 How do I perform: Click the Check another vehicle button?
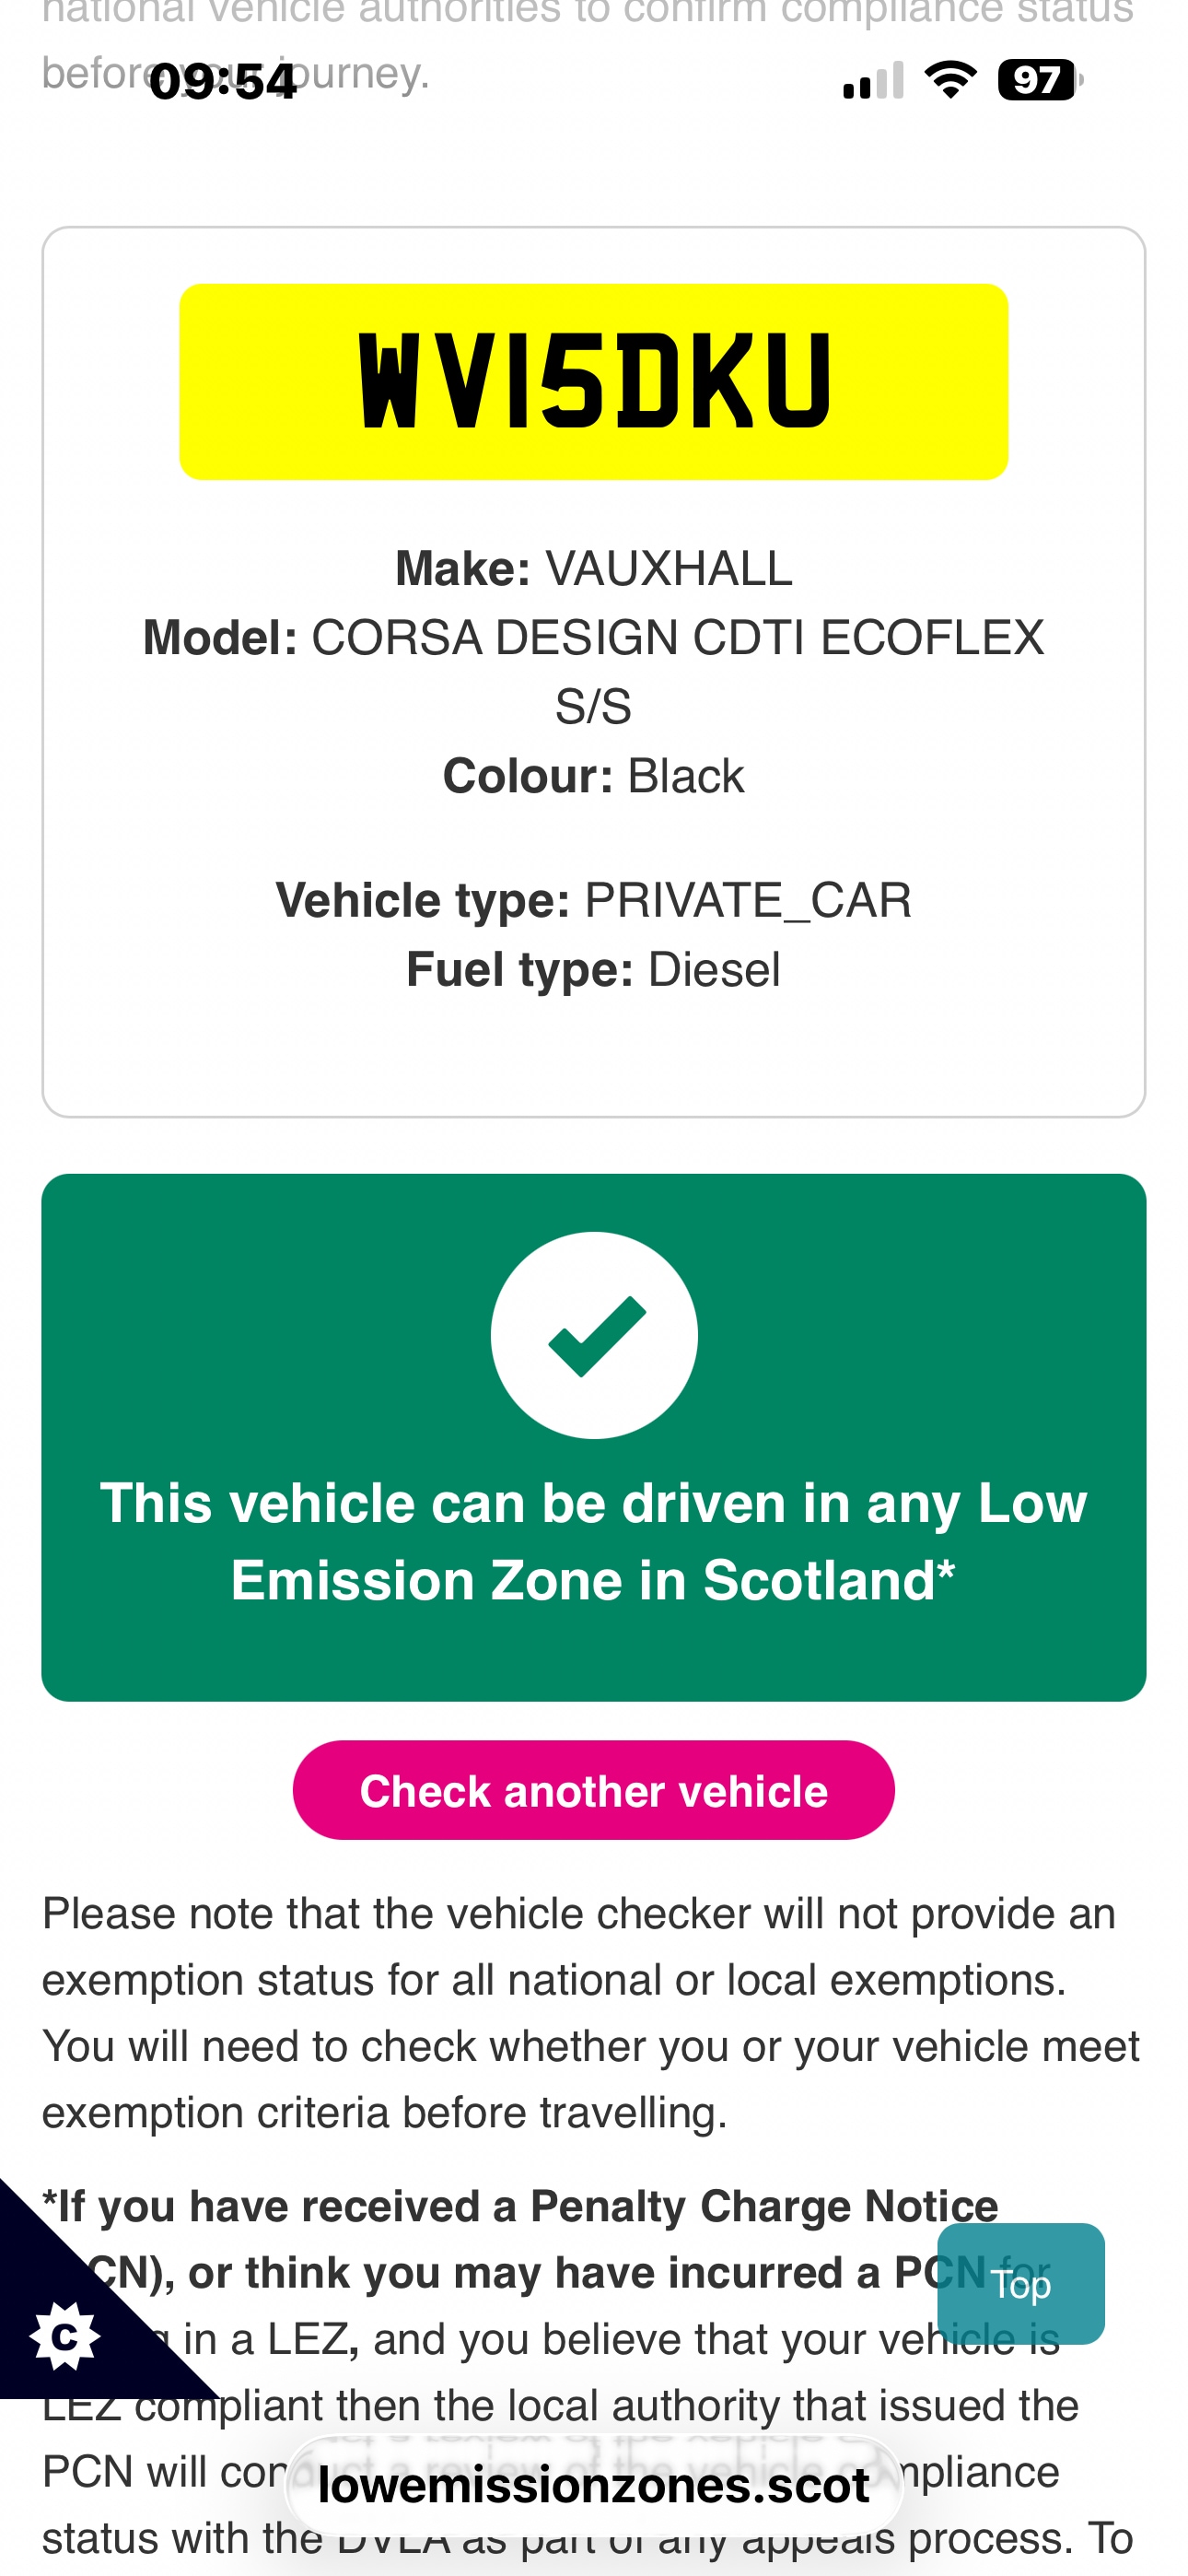593,1790
